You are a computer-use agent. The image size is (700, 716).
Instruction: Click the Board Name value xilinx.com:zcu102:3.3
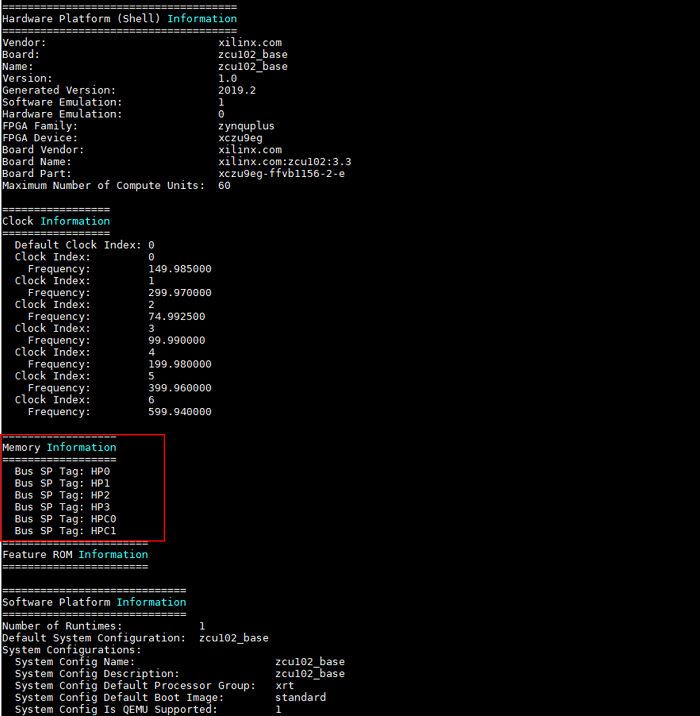pos(284,162)
